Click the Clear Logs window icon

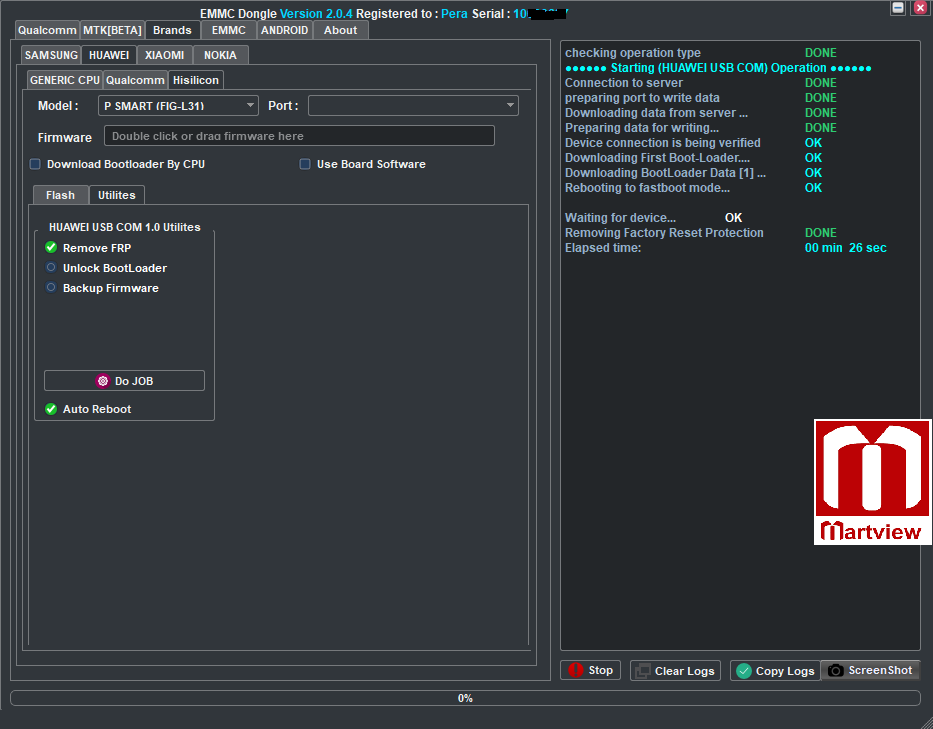pyautogui.click(x=643, y=671)
